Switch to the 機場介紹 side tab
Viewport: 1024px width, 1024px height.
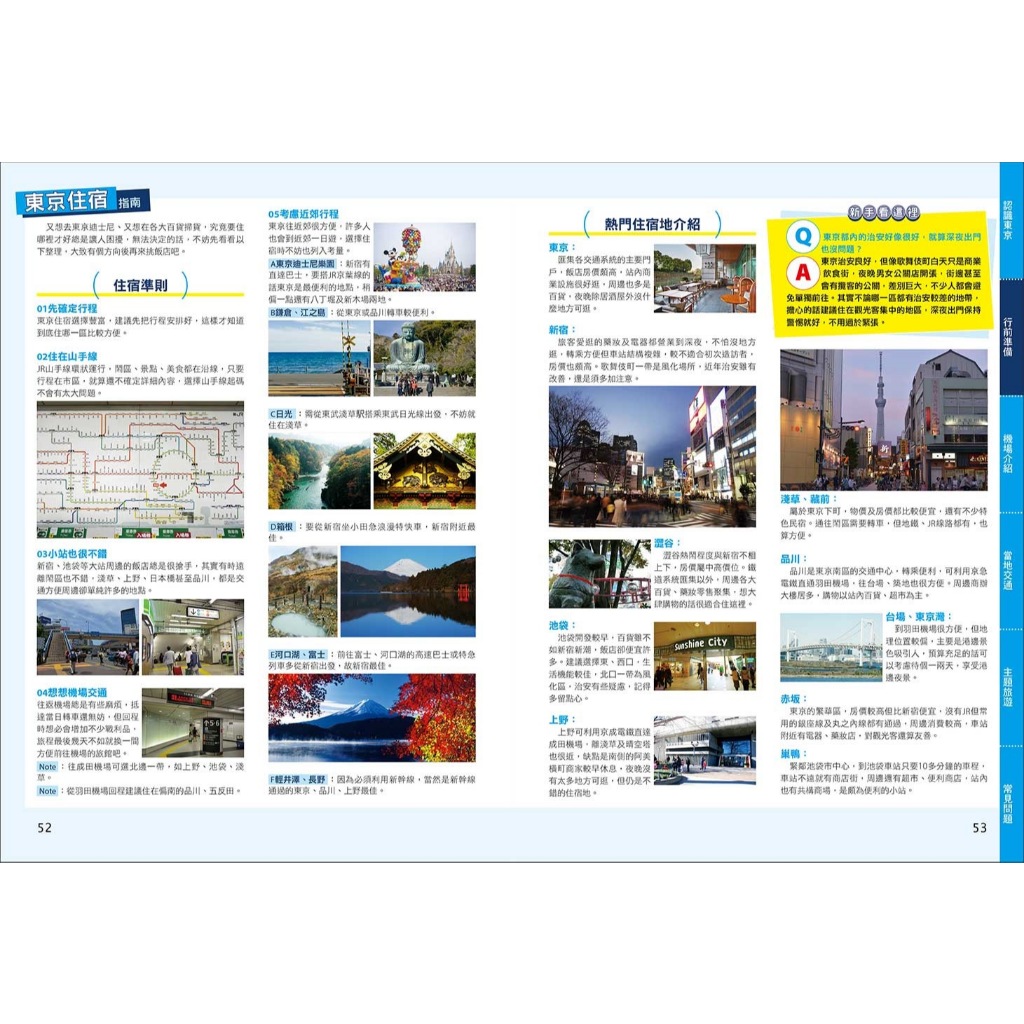click(1010, 455)
